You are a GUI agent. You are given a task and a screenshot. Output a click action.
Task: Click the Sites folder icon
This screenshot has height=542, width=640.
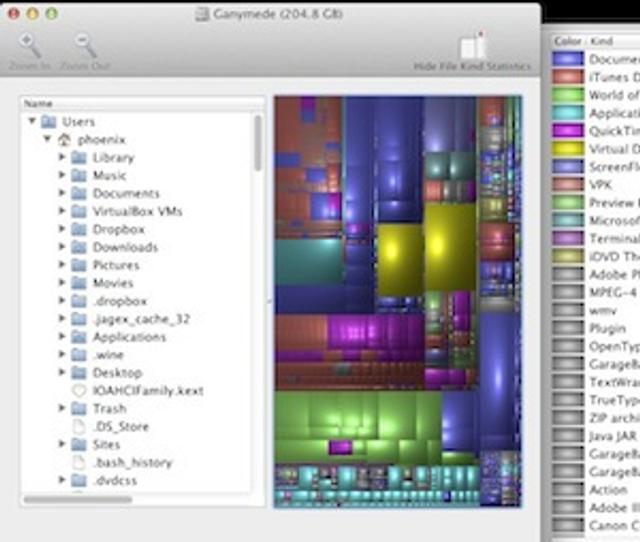point(79,445)
